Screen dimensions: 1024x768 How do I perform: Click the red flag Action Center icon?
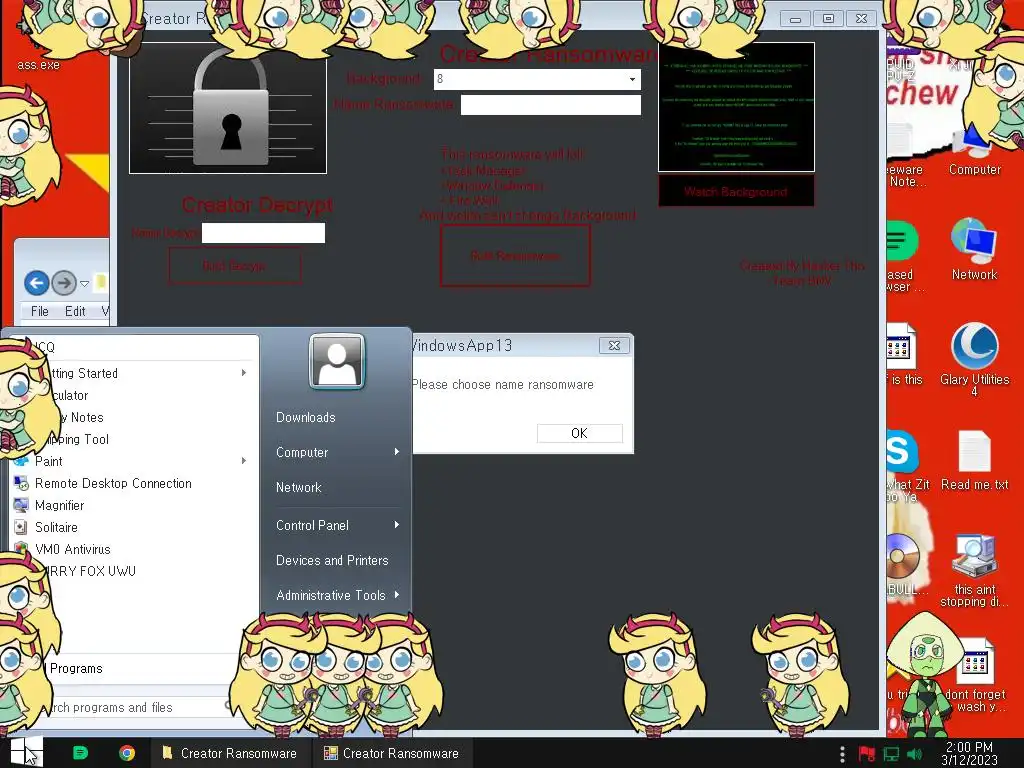[867, 754]
